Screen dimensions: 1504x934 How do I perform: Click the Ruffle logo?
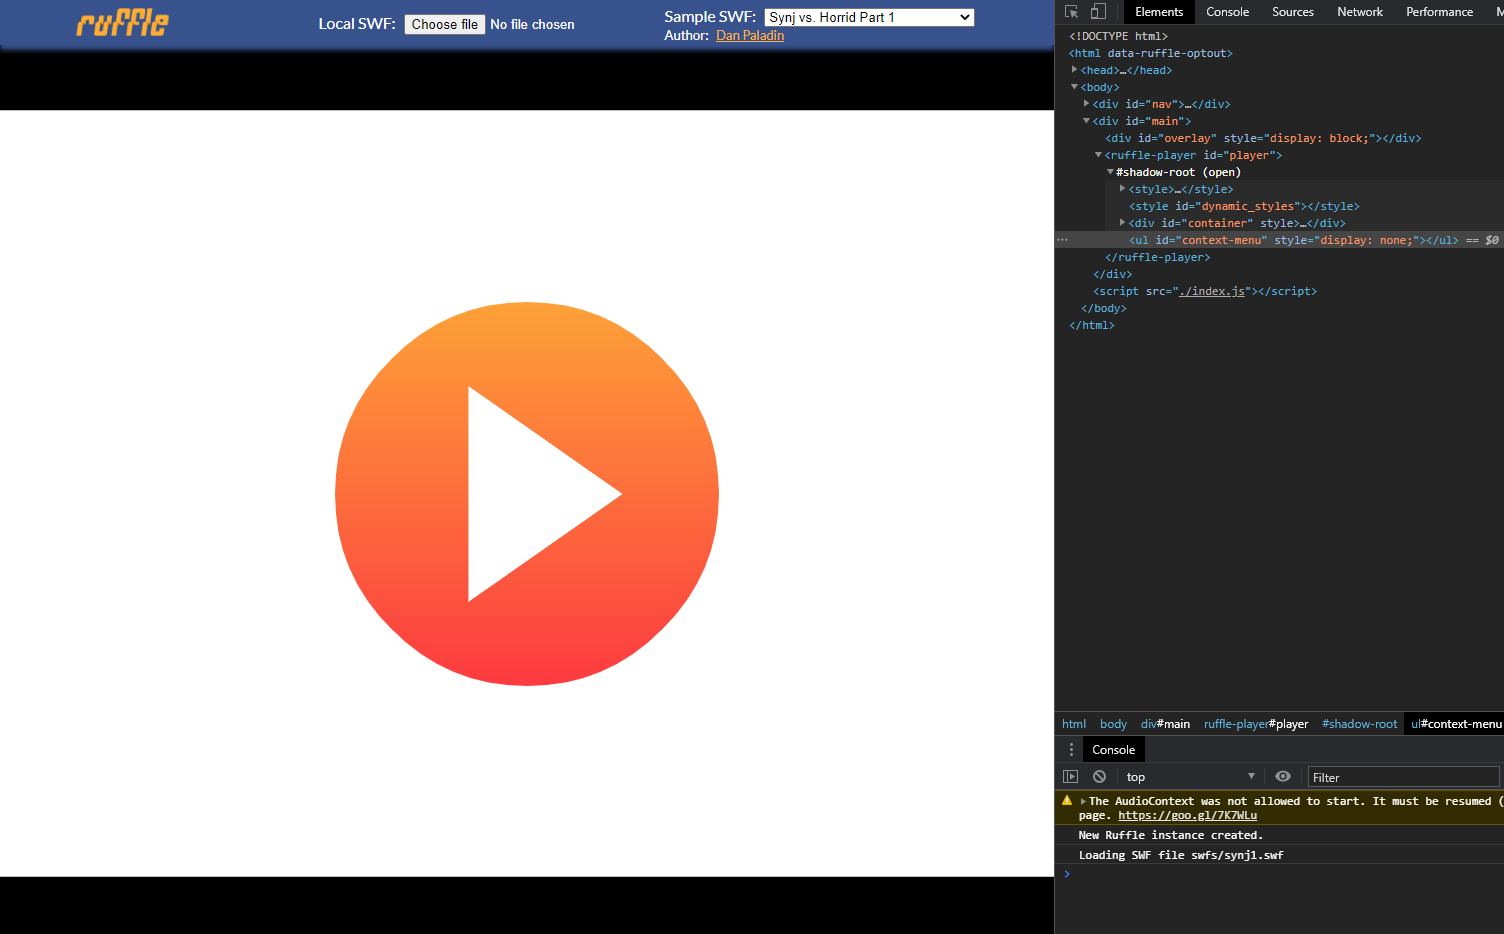coord(121,21)
